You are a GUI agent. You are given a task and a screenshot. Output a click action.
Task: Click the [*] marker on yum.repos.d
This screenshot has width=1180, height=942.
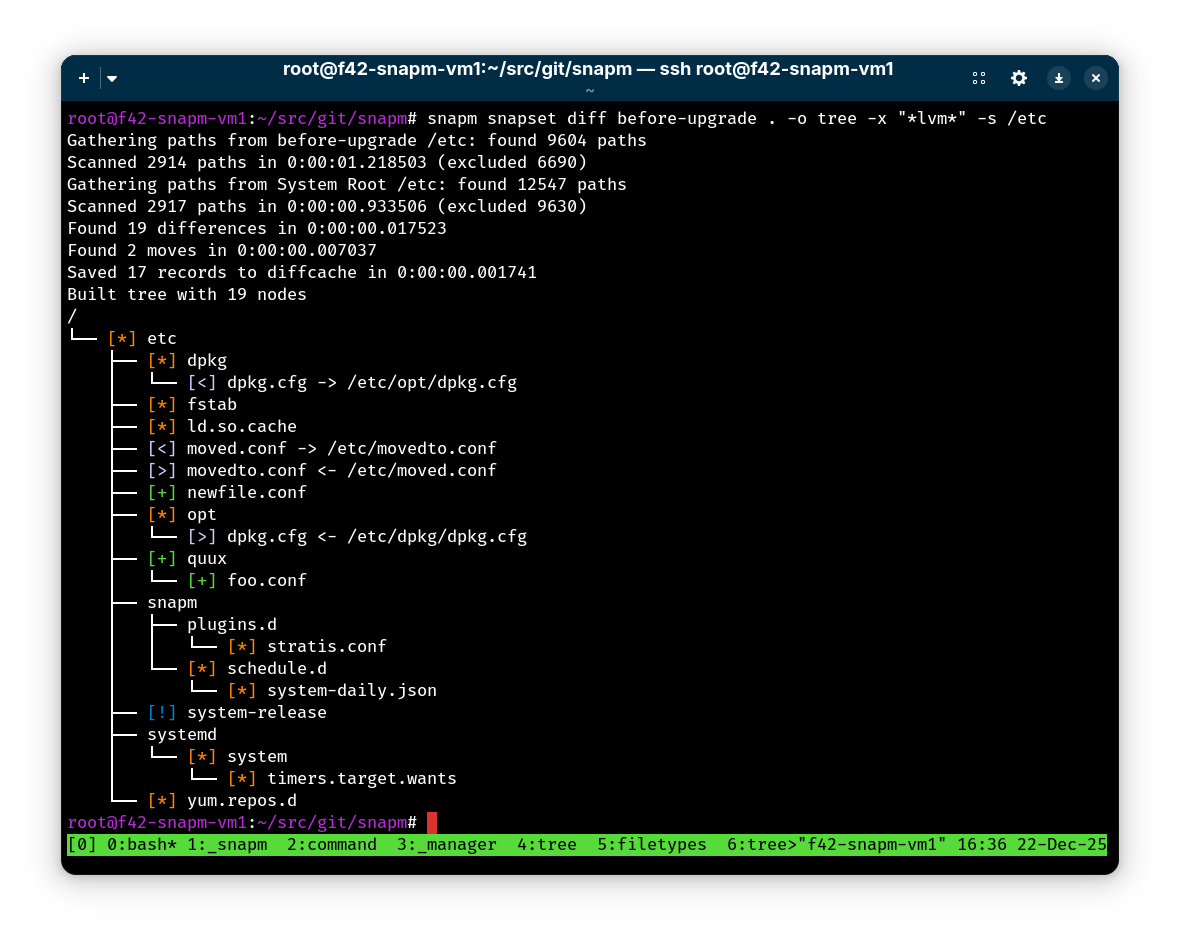pyautogui.click(x=162, y=800)
